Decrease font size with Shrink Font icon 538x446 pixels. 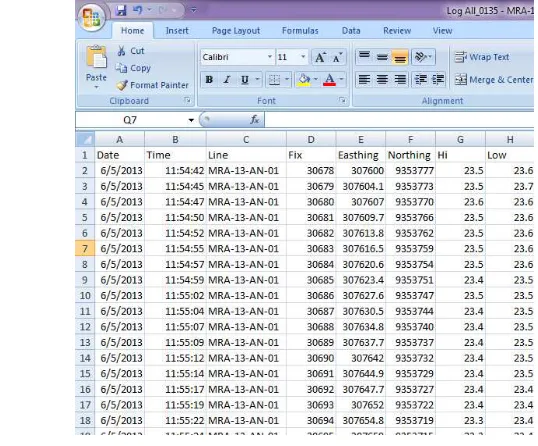pos(337,57)
